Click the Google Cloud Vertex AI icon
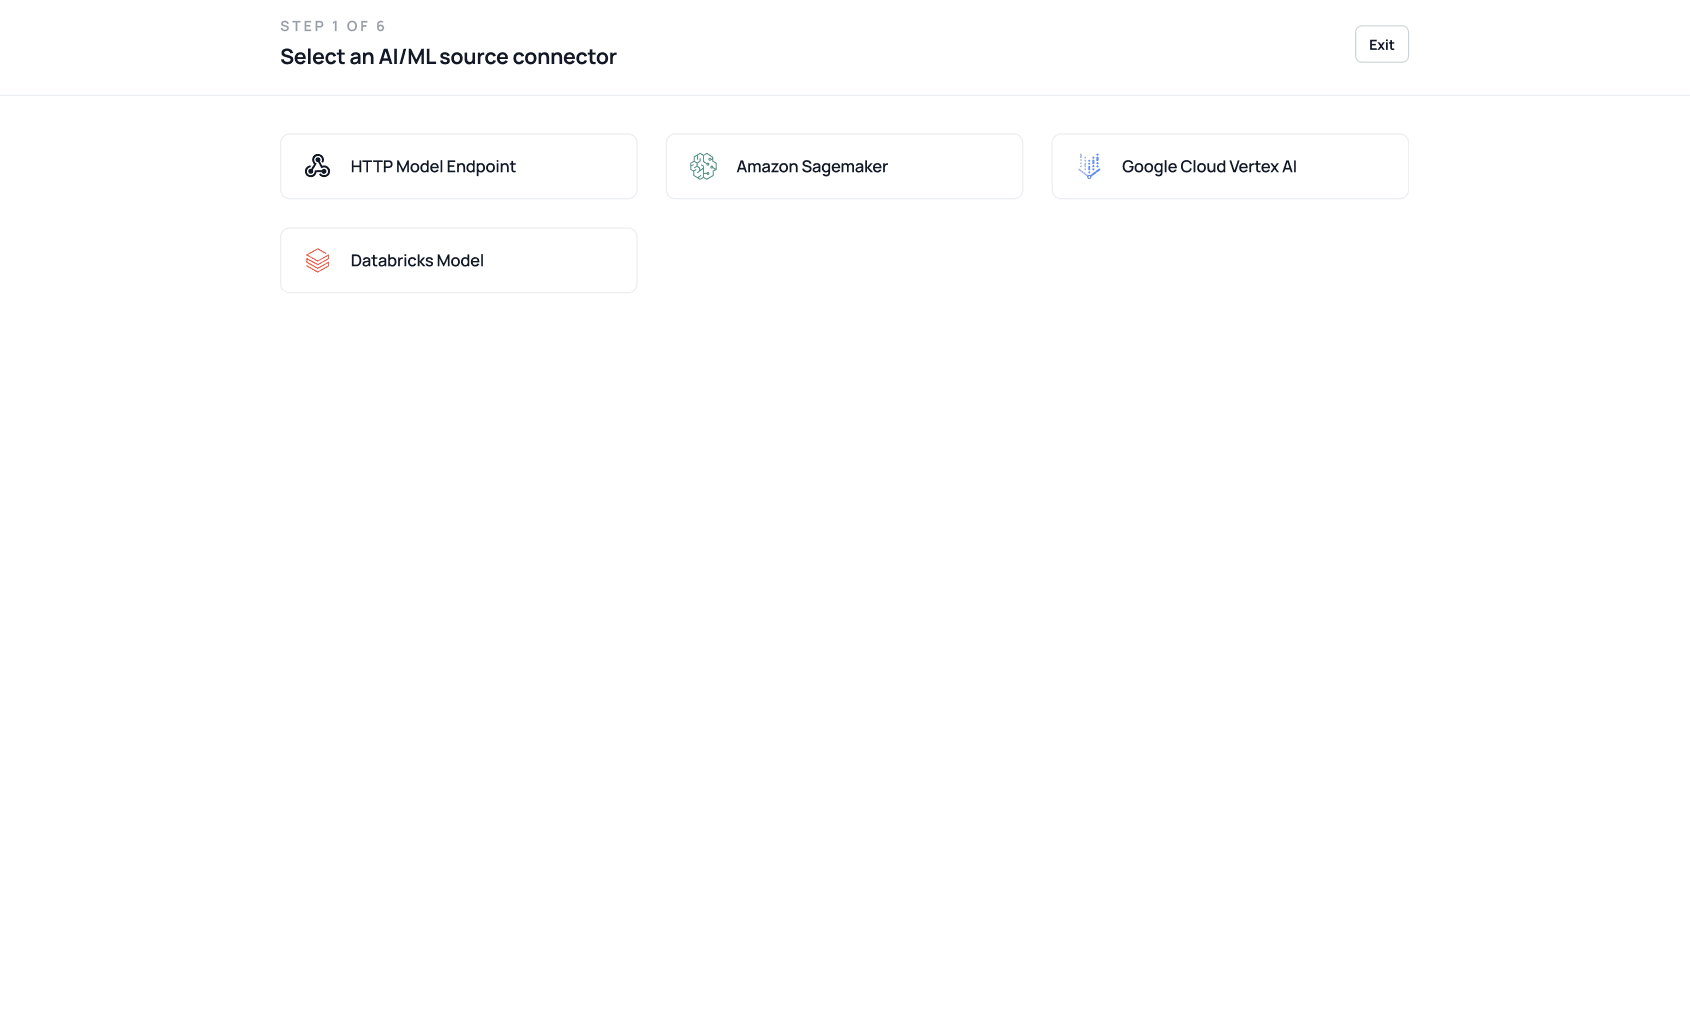 pos(1089,166)
